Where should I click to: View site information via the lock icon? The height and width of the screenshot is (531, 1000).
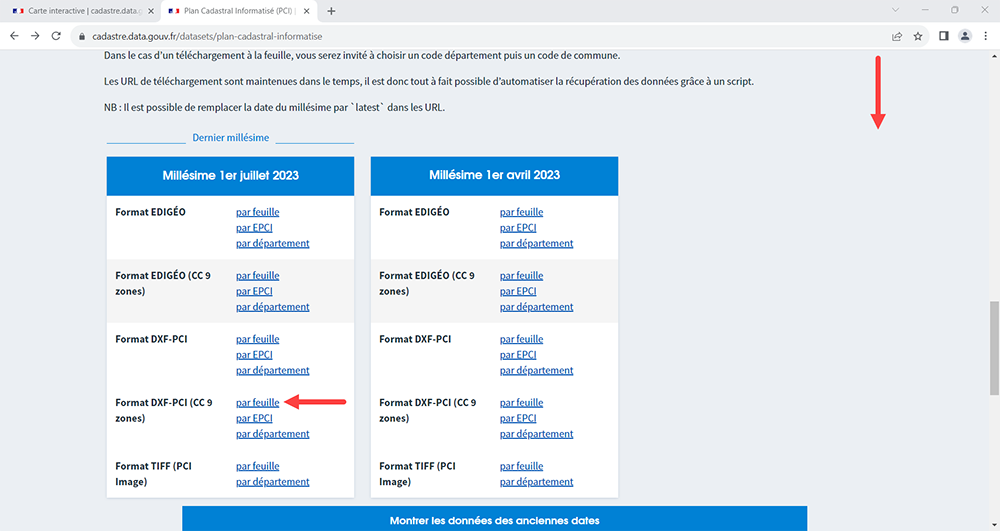83,35
